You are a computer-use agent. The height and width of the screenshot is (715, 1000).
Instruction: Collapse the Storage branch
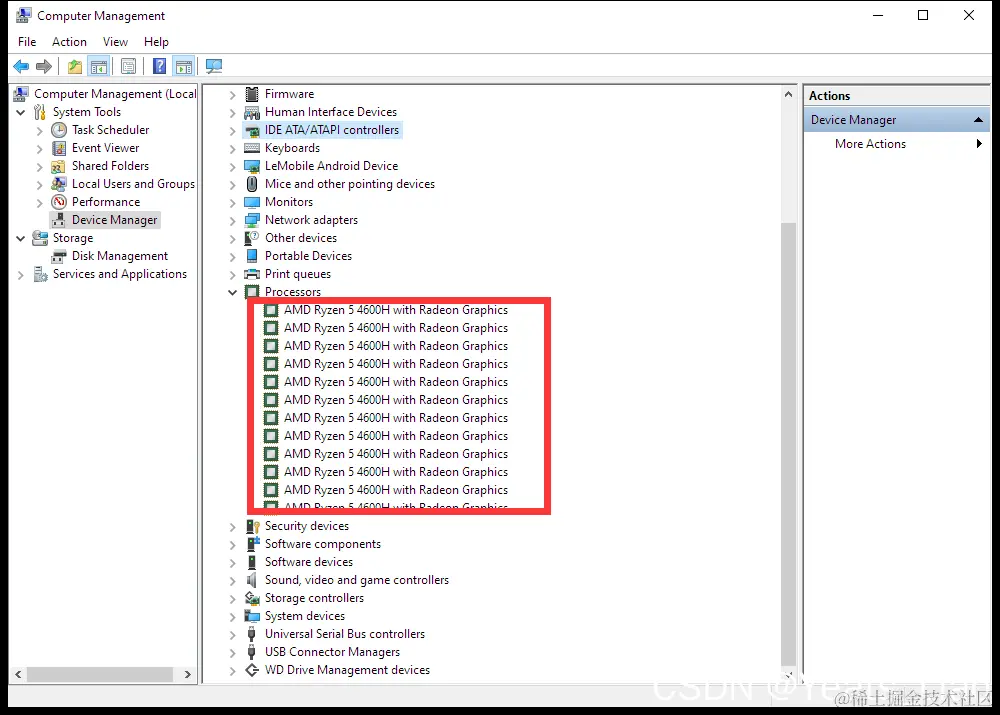[x=20, y=238]
